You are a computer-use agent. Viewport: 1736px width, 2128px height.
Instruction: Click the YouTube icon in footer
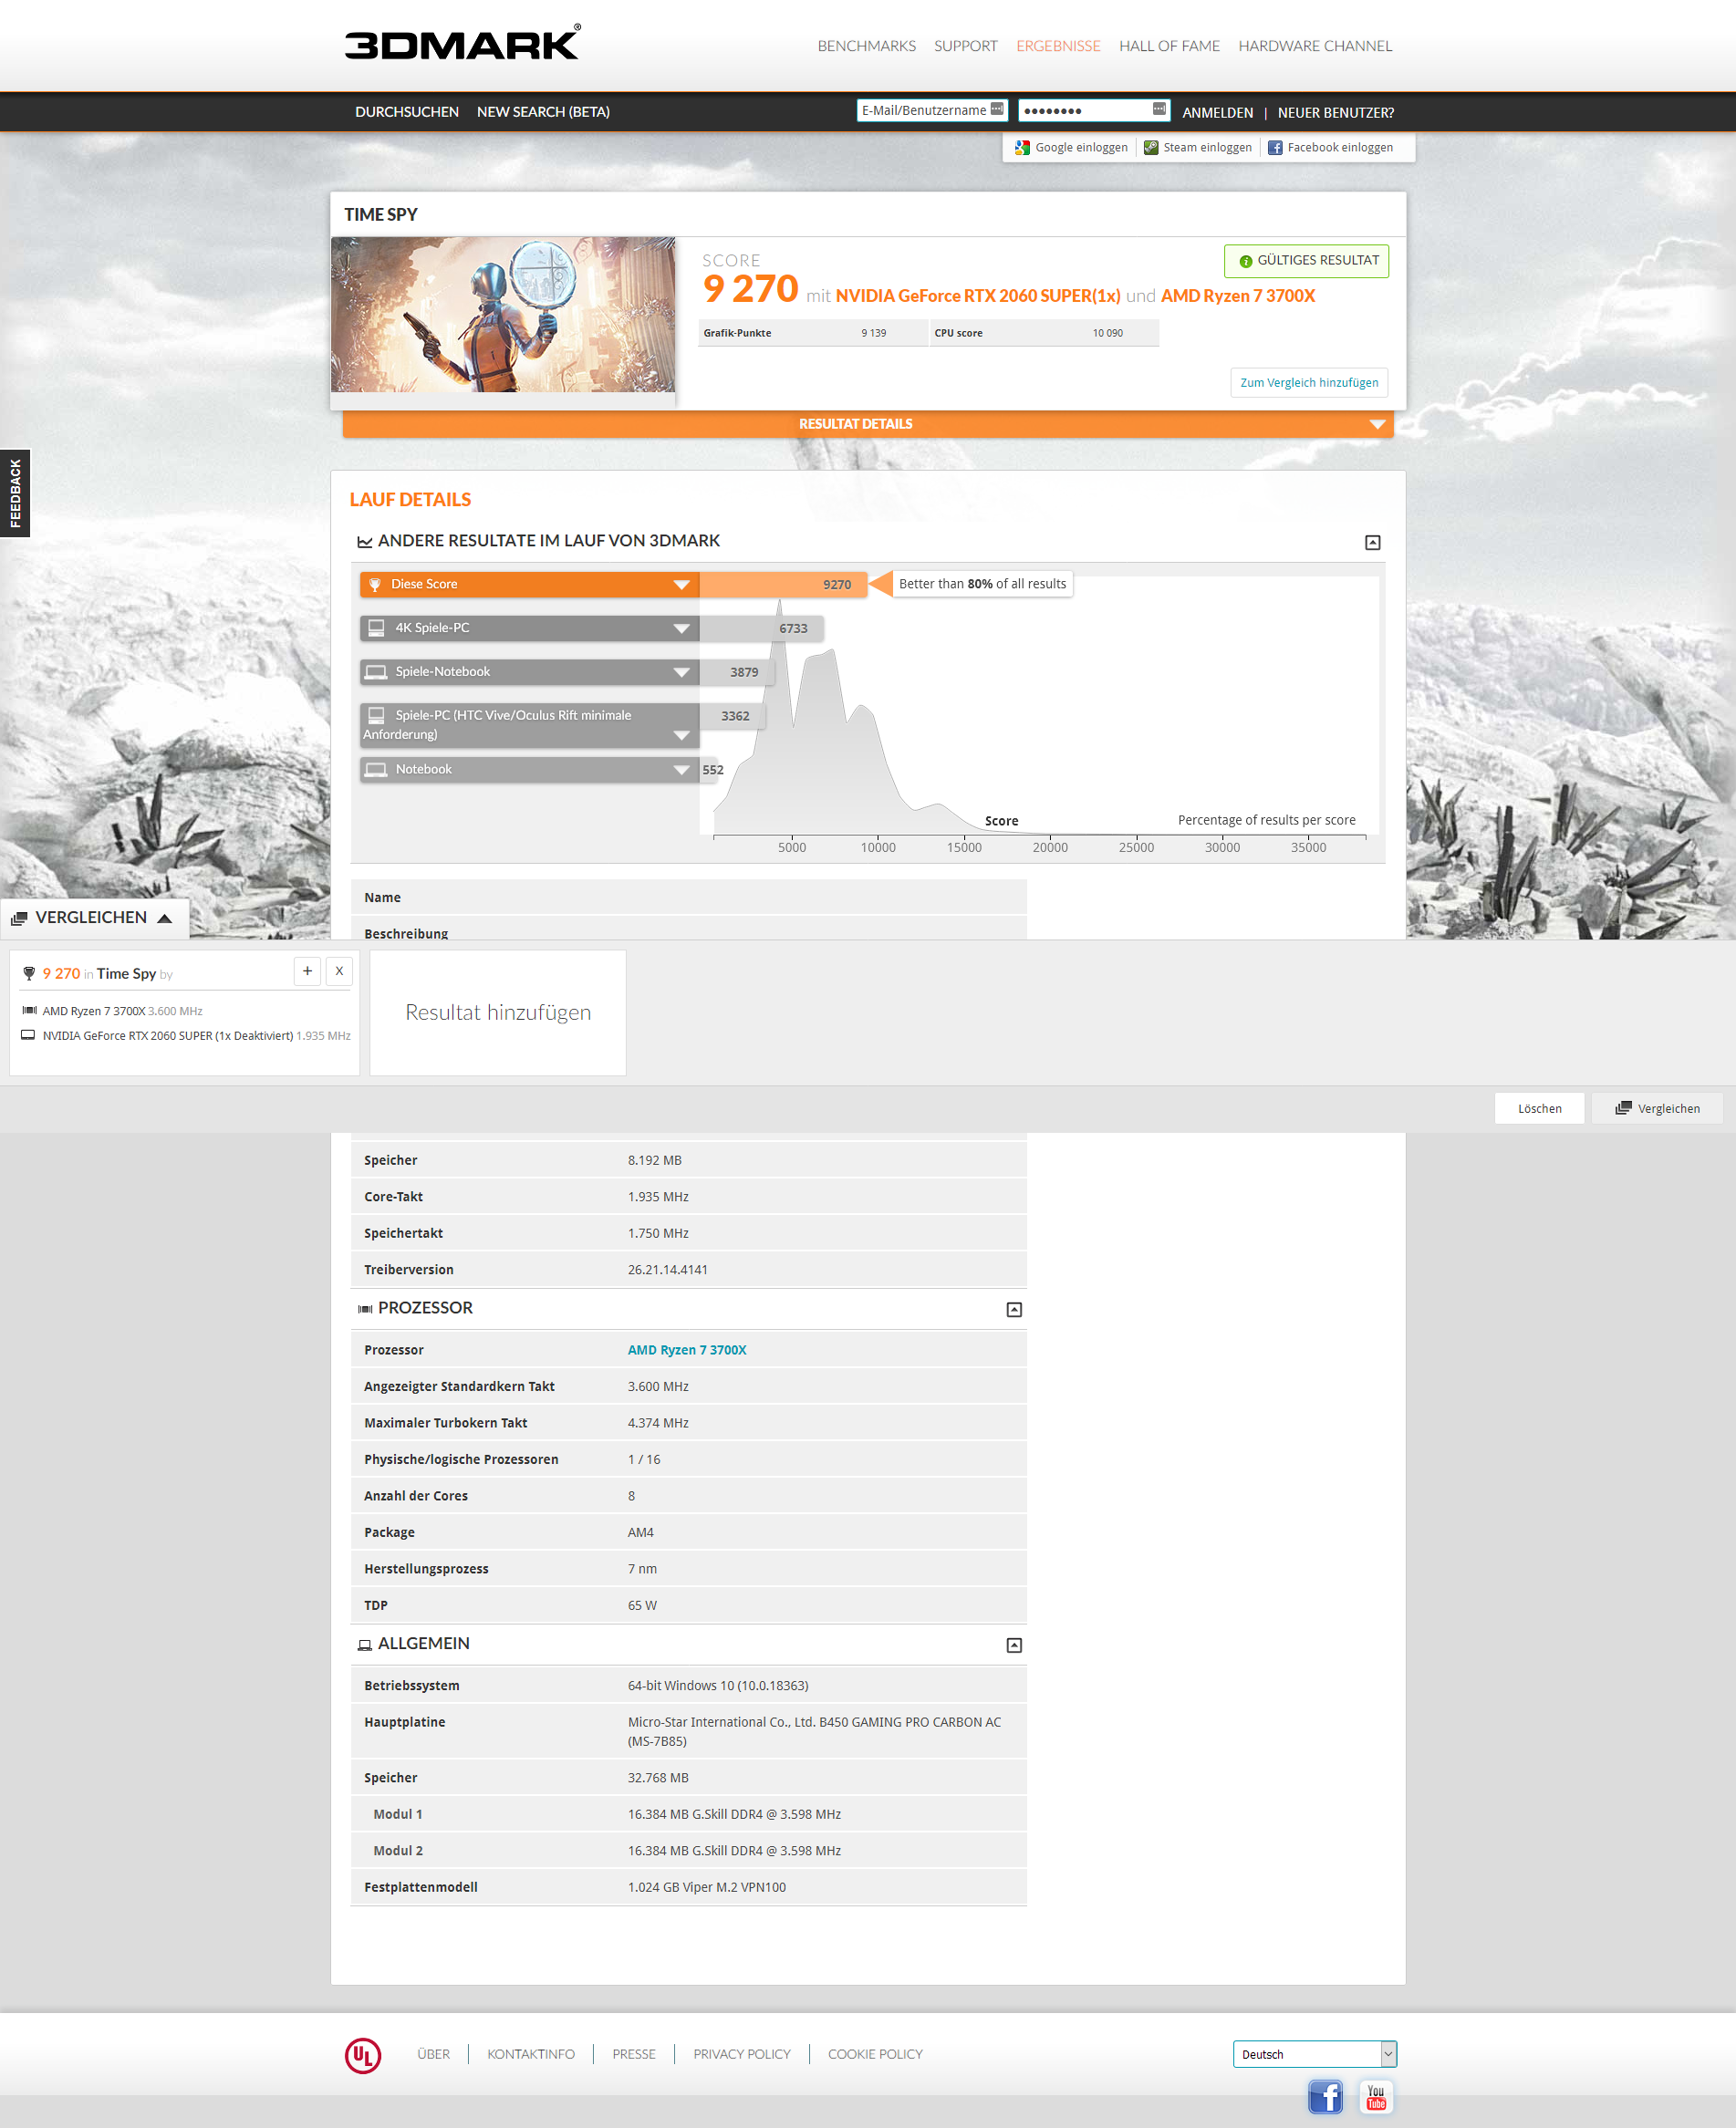(x=1376, y=2096)
